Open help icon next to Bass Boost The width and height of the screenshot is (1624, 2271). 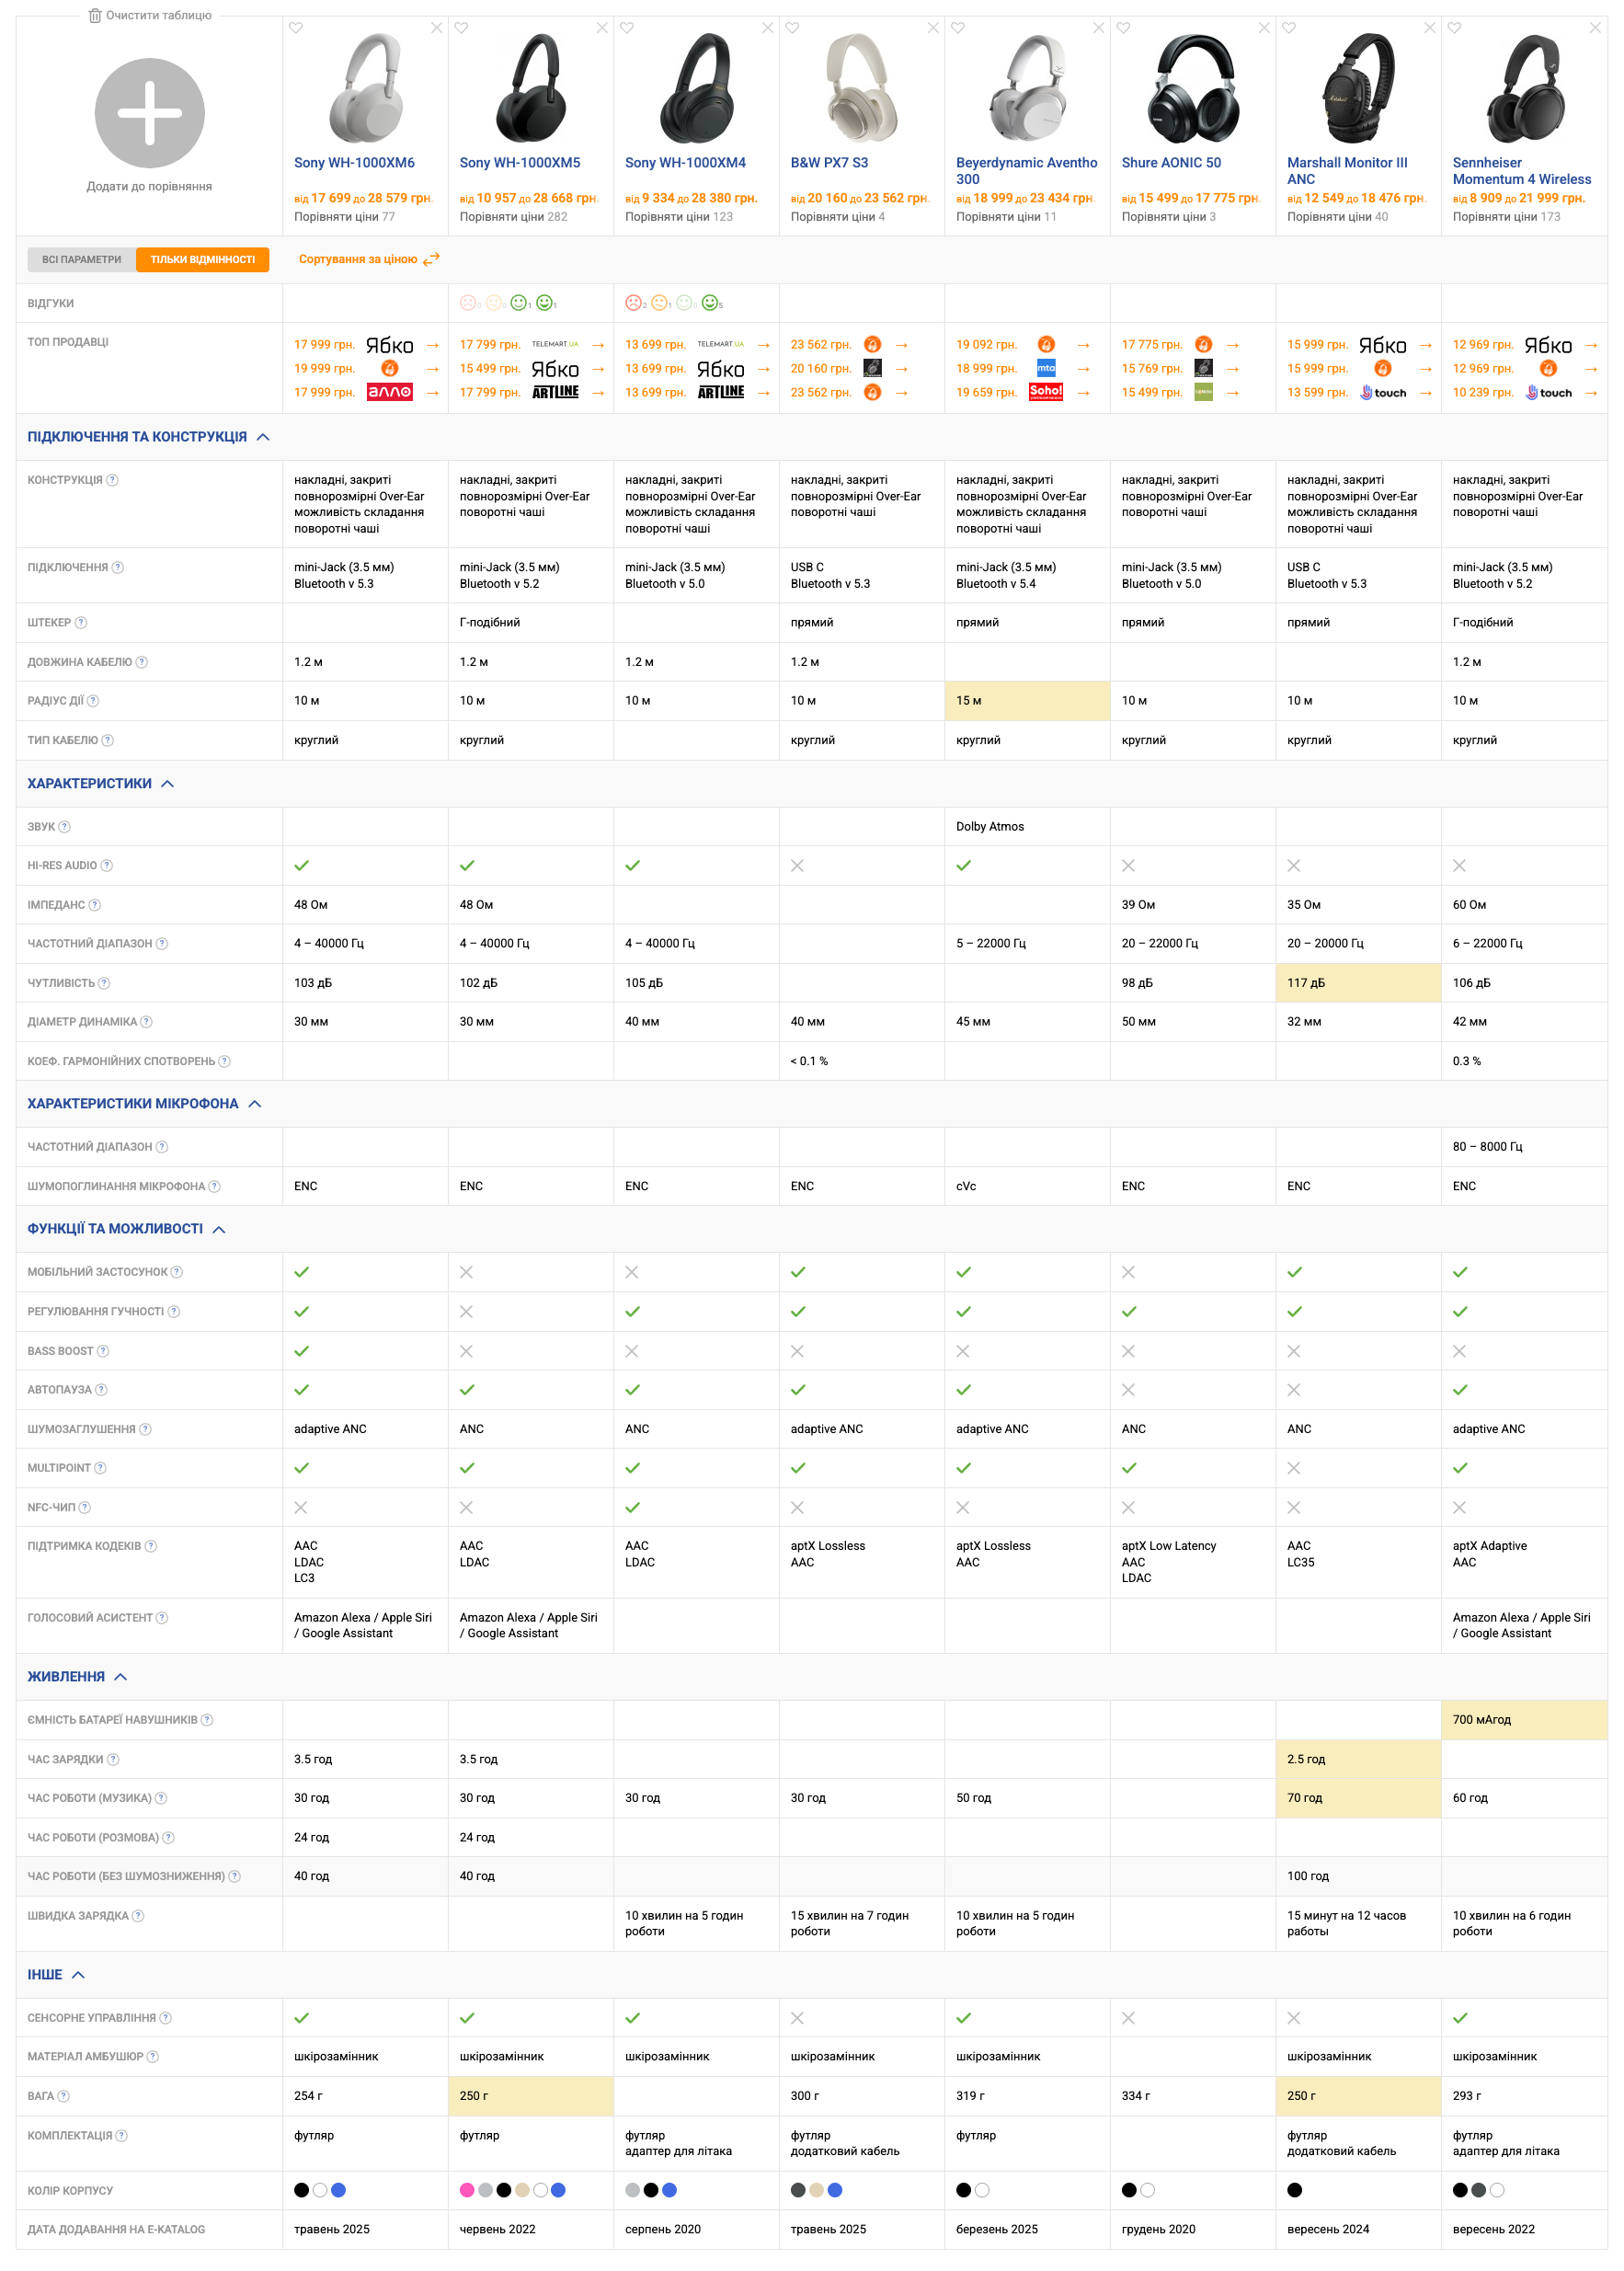[103, 1351]
